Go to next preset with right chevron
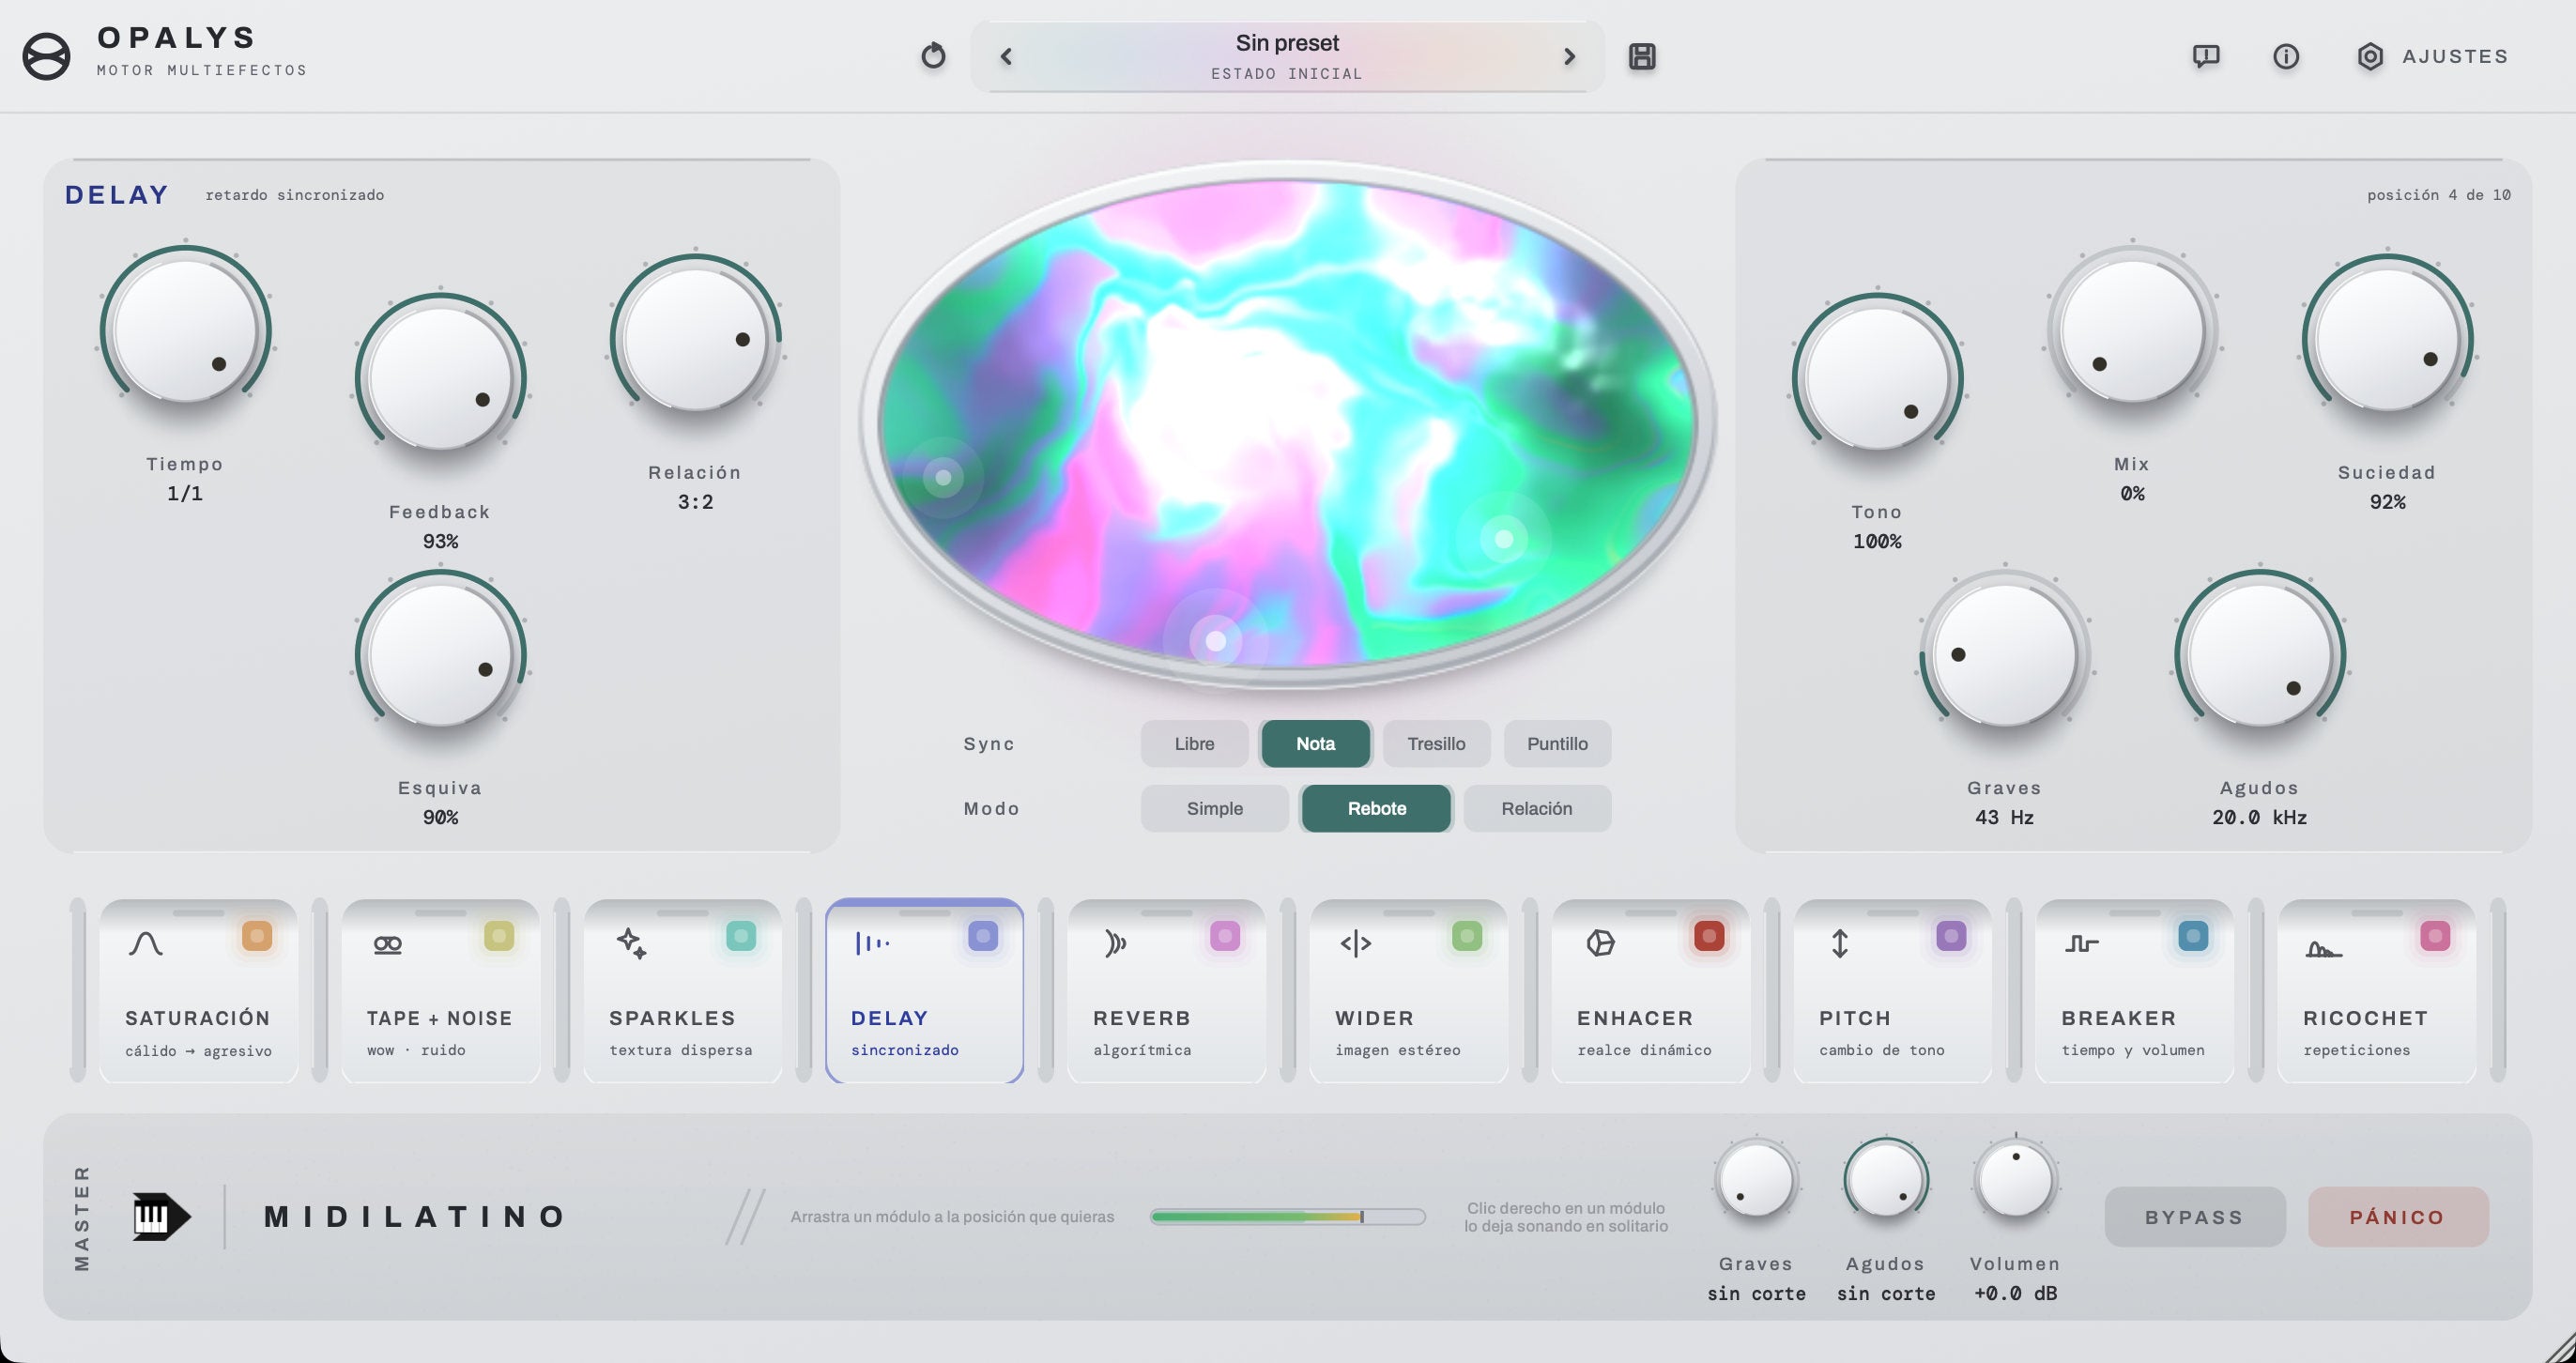 1569,57
